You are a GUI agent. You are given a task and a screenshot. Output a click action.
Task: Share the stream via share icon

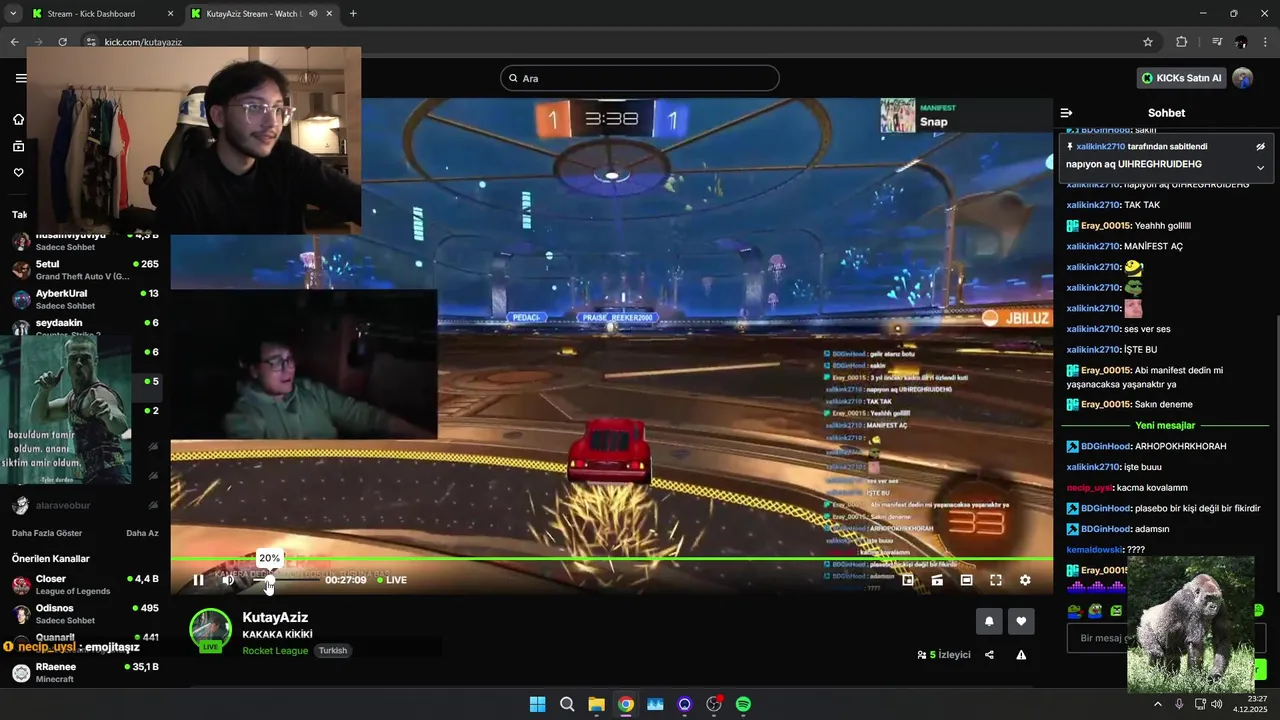(x=989, y=655)
